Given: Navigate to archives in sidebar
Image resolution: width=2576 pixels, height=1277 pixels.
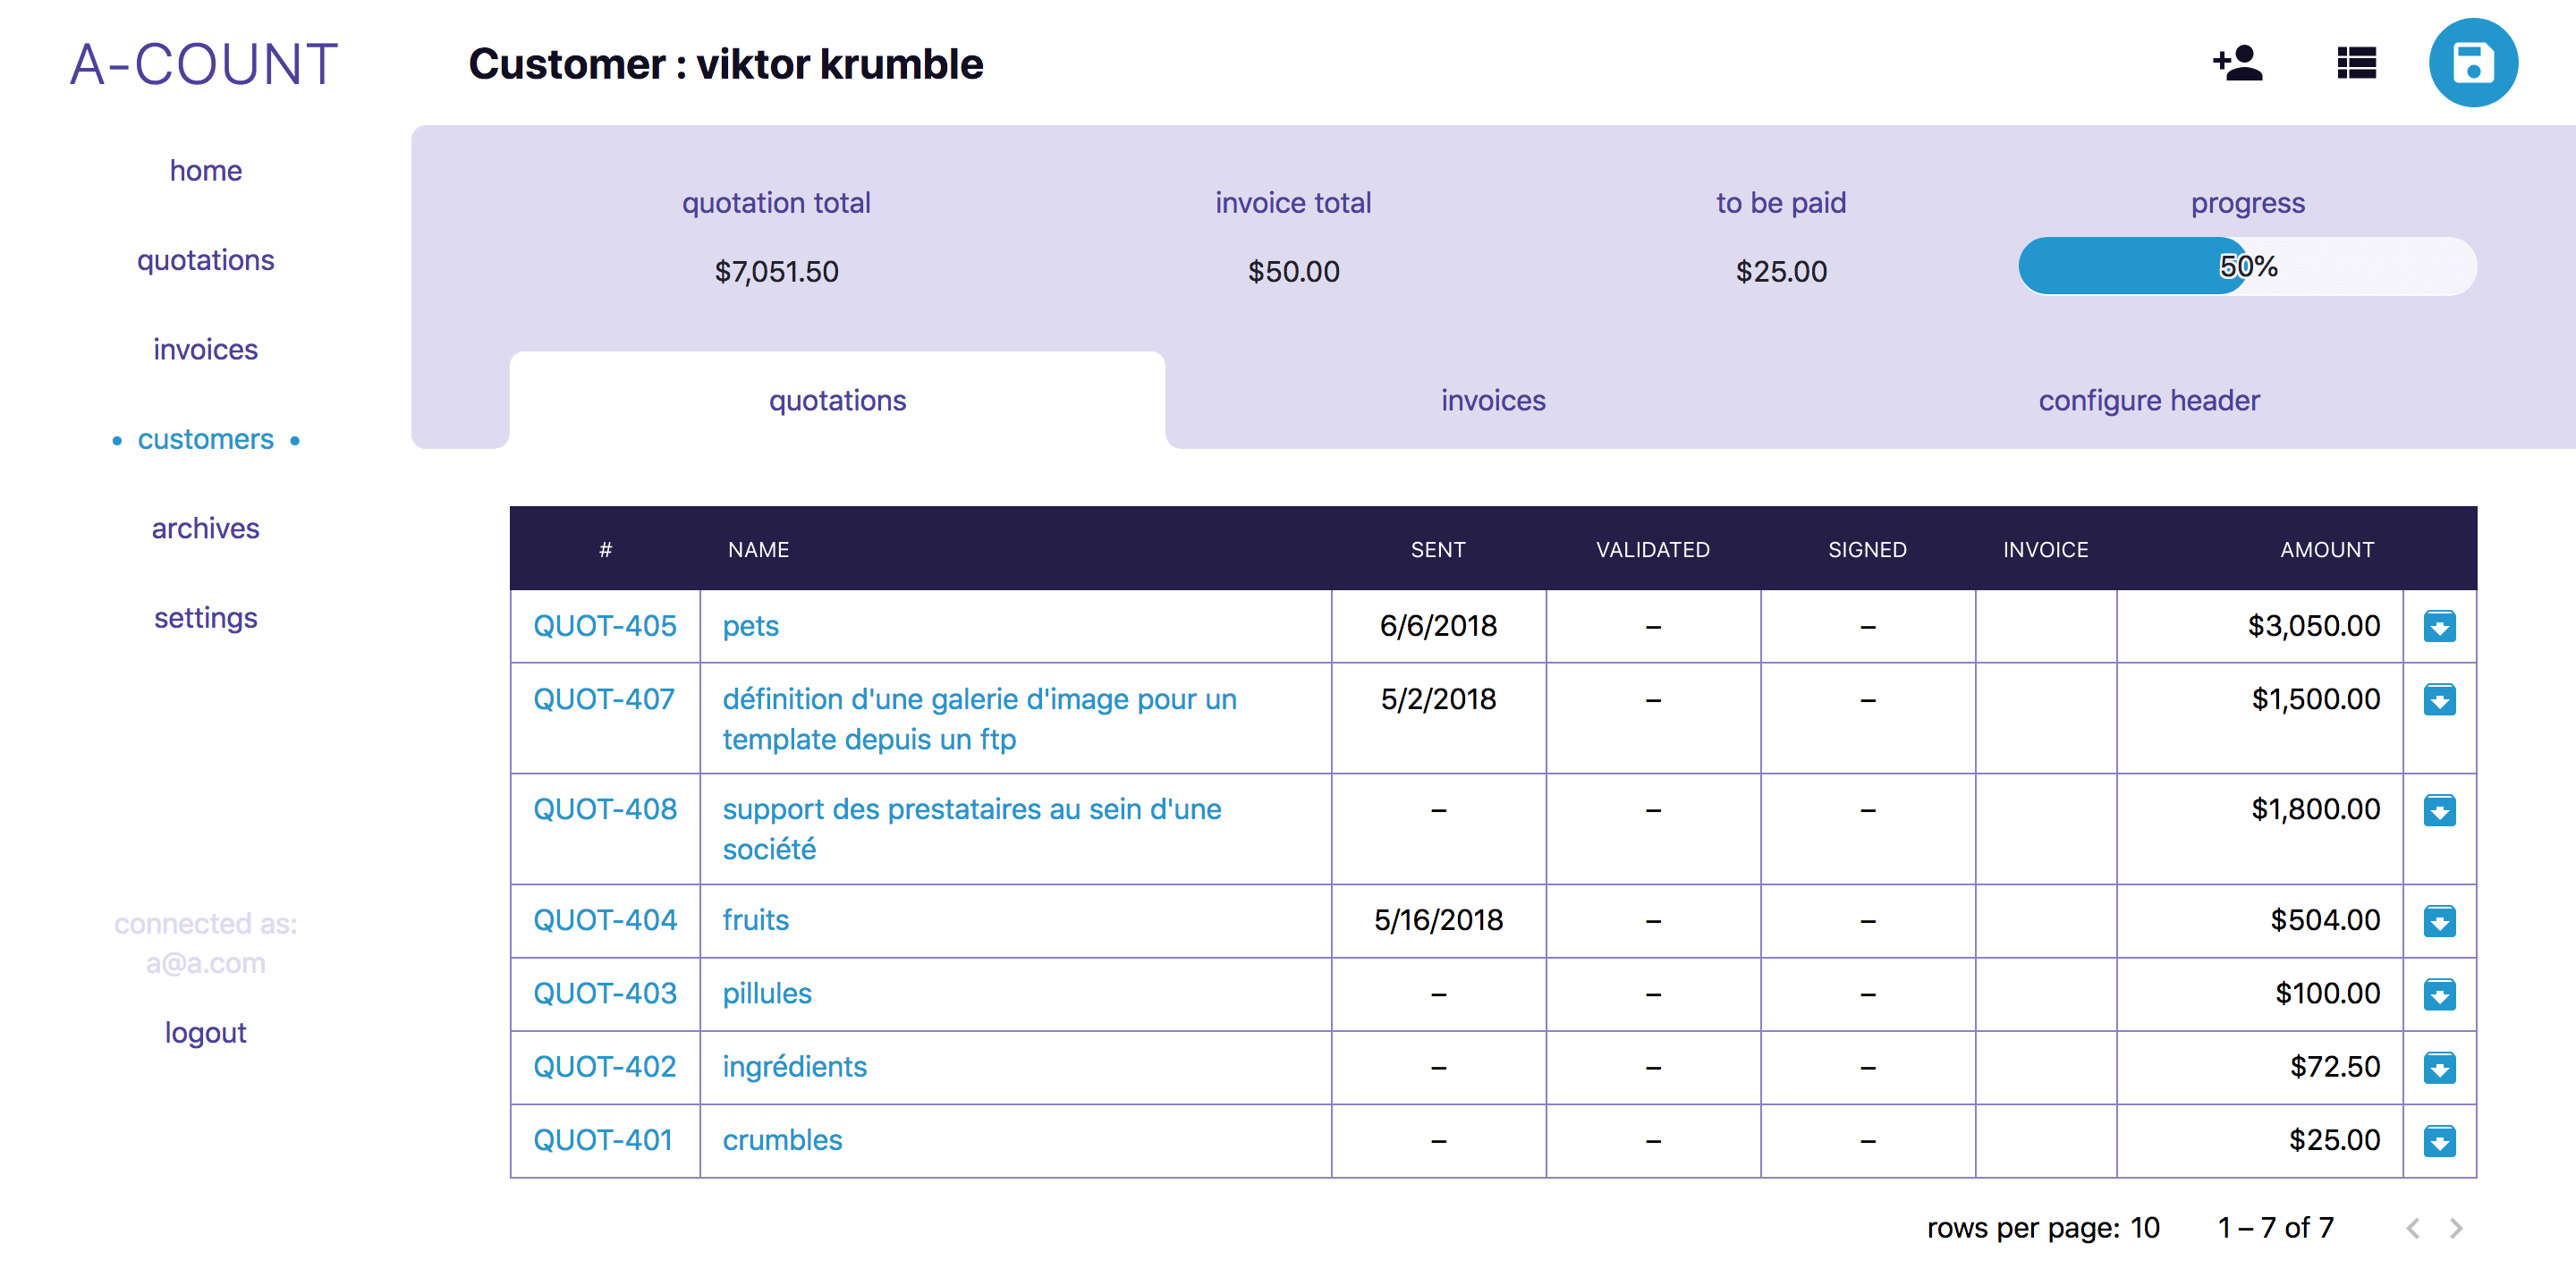Looking at the screenshot, I should coord(205,528).
